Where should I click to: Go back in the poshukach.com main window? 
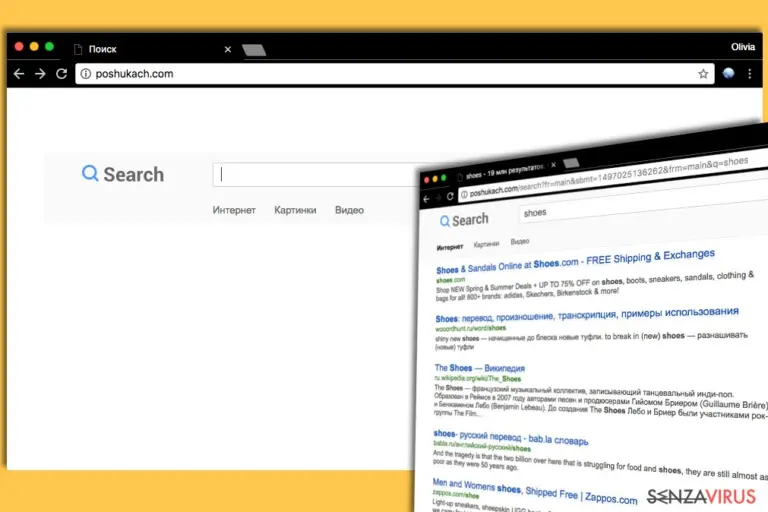[x=19, y=73]
